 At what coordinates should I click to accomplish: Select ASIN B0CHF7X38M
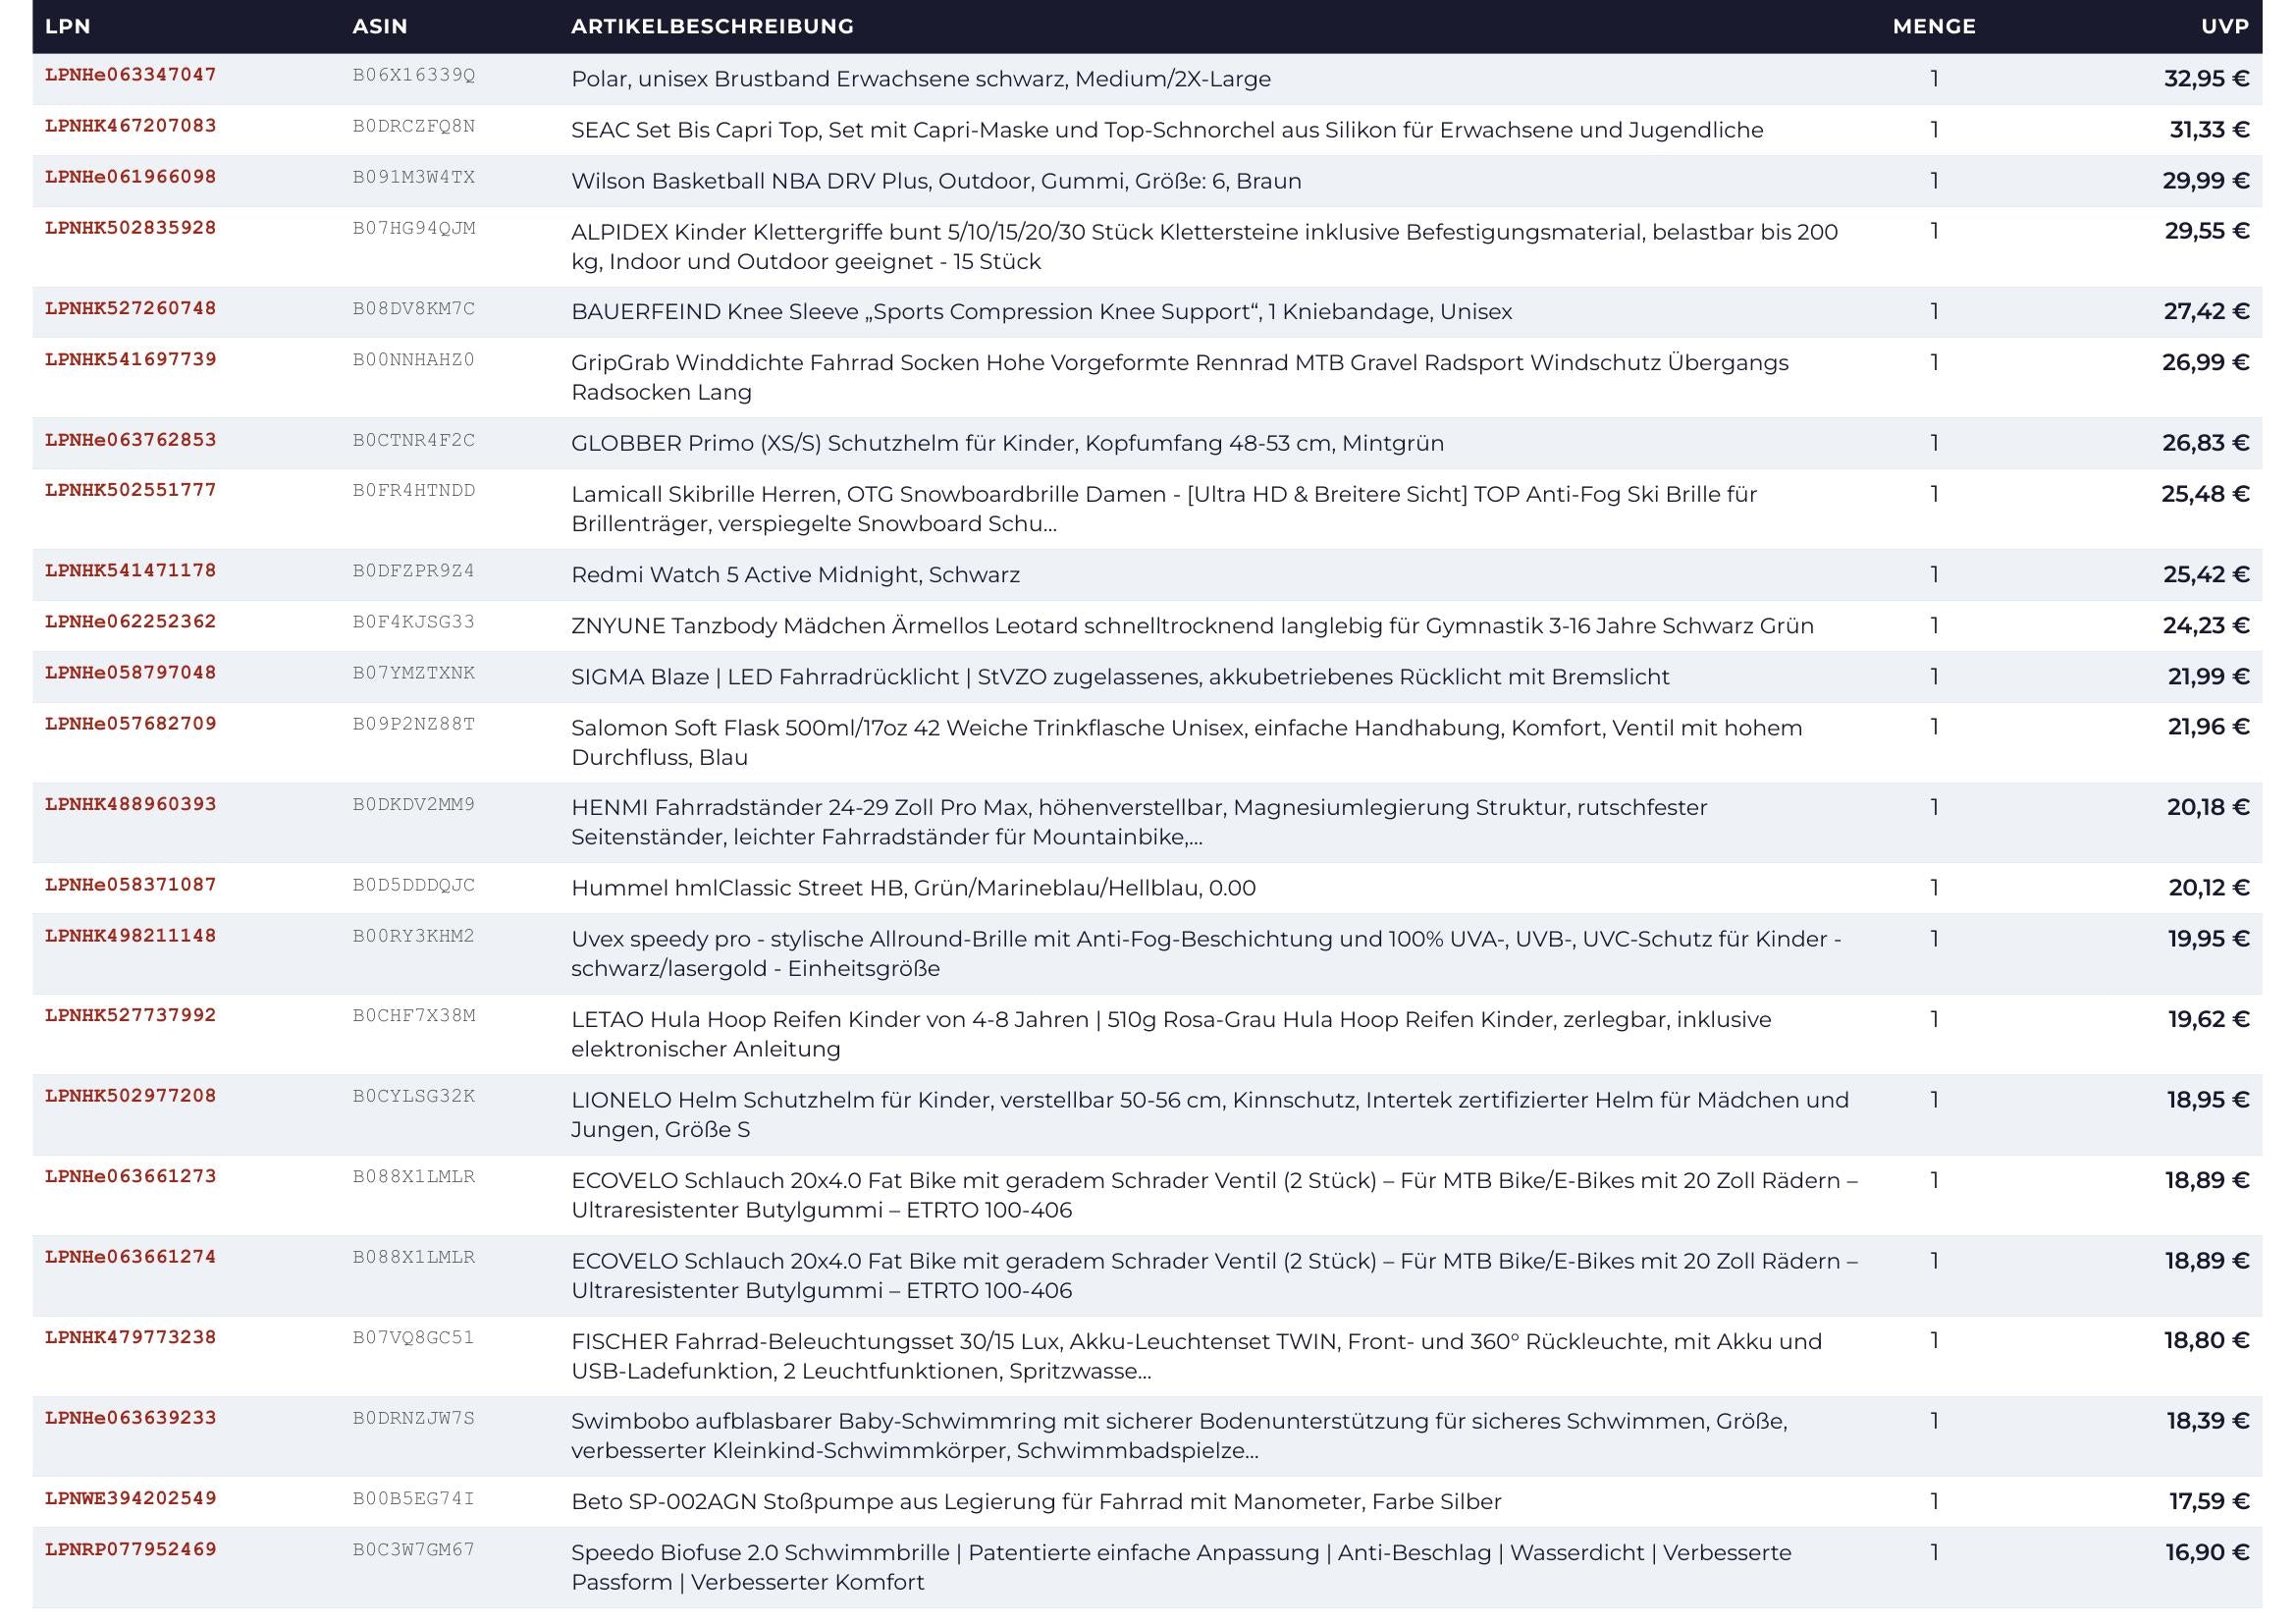tap(414, 1016)
